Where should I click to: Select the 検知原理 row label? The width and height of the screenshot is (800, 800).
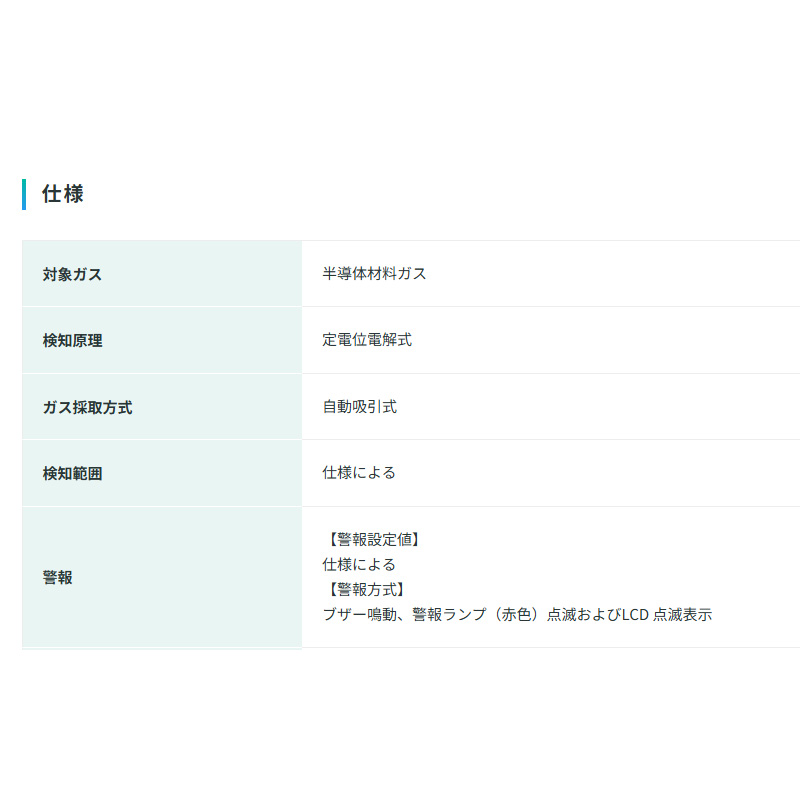pos(72,341)
